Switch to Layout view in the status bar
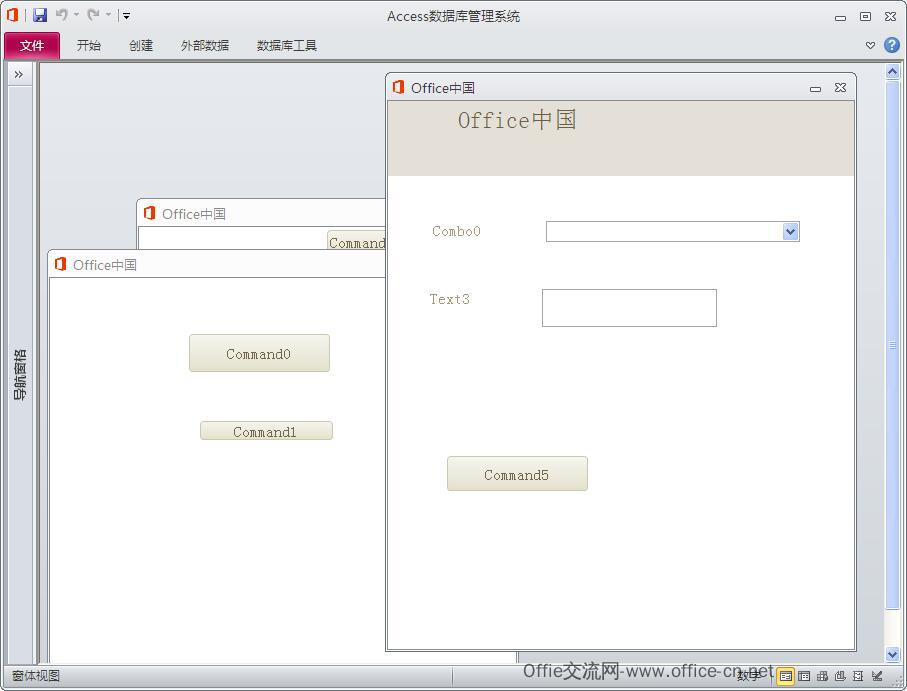The width and height of the screenshot is (907, 691). (x=858, y=675)
